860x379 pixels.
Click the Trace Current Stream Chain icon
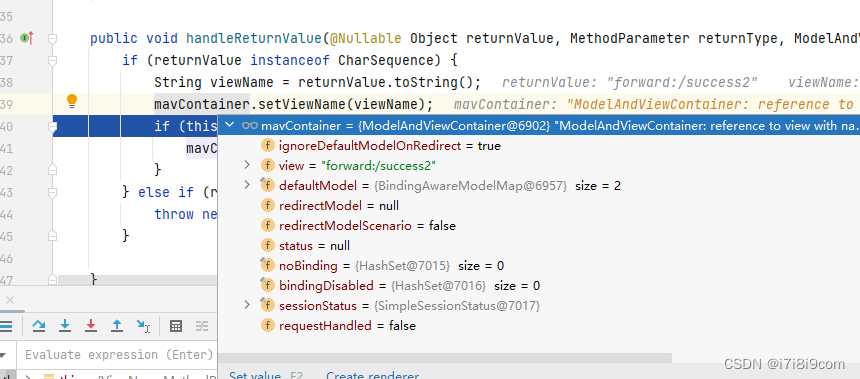[202, 326]
